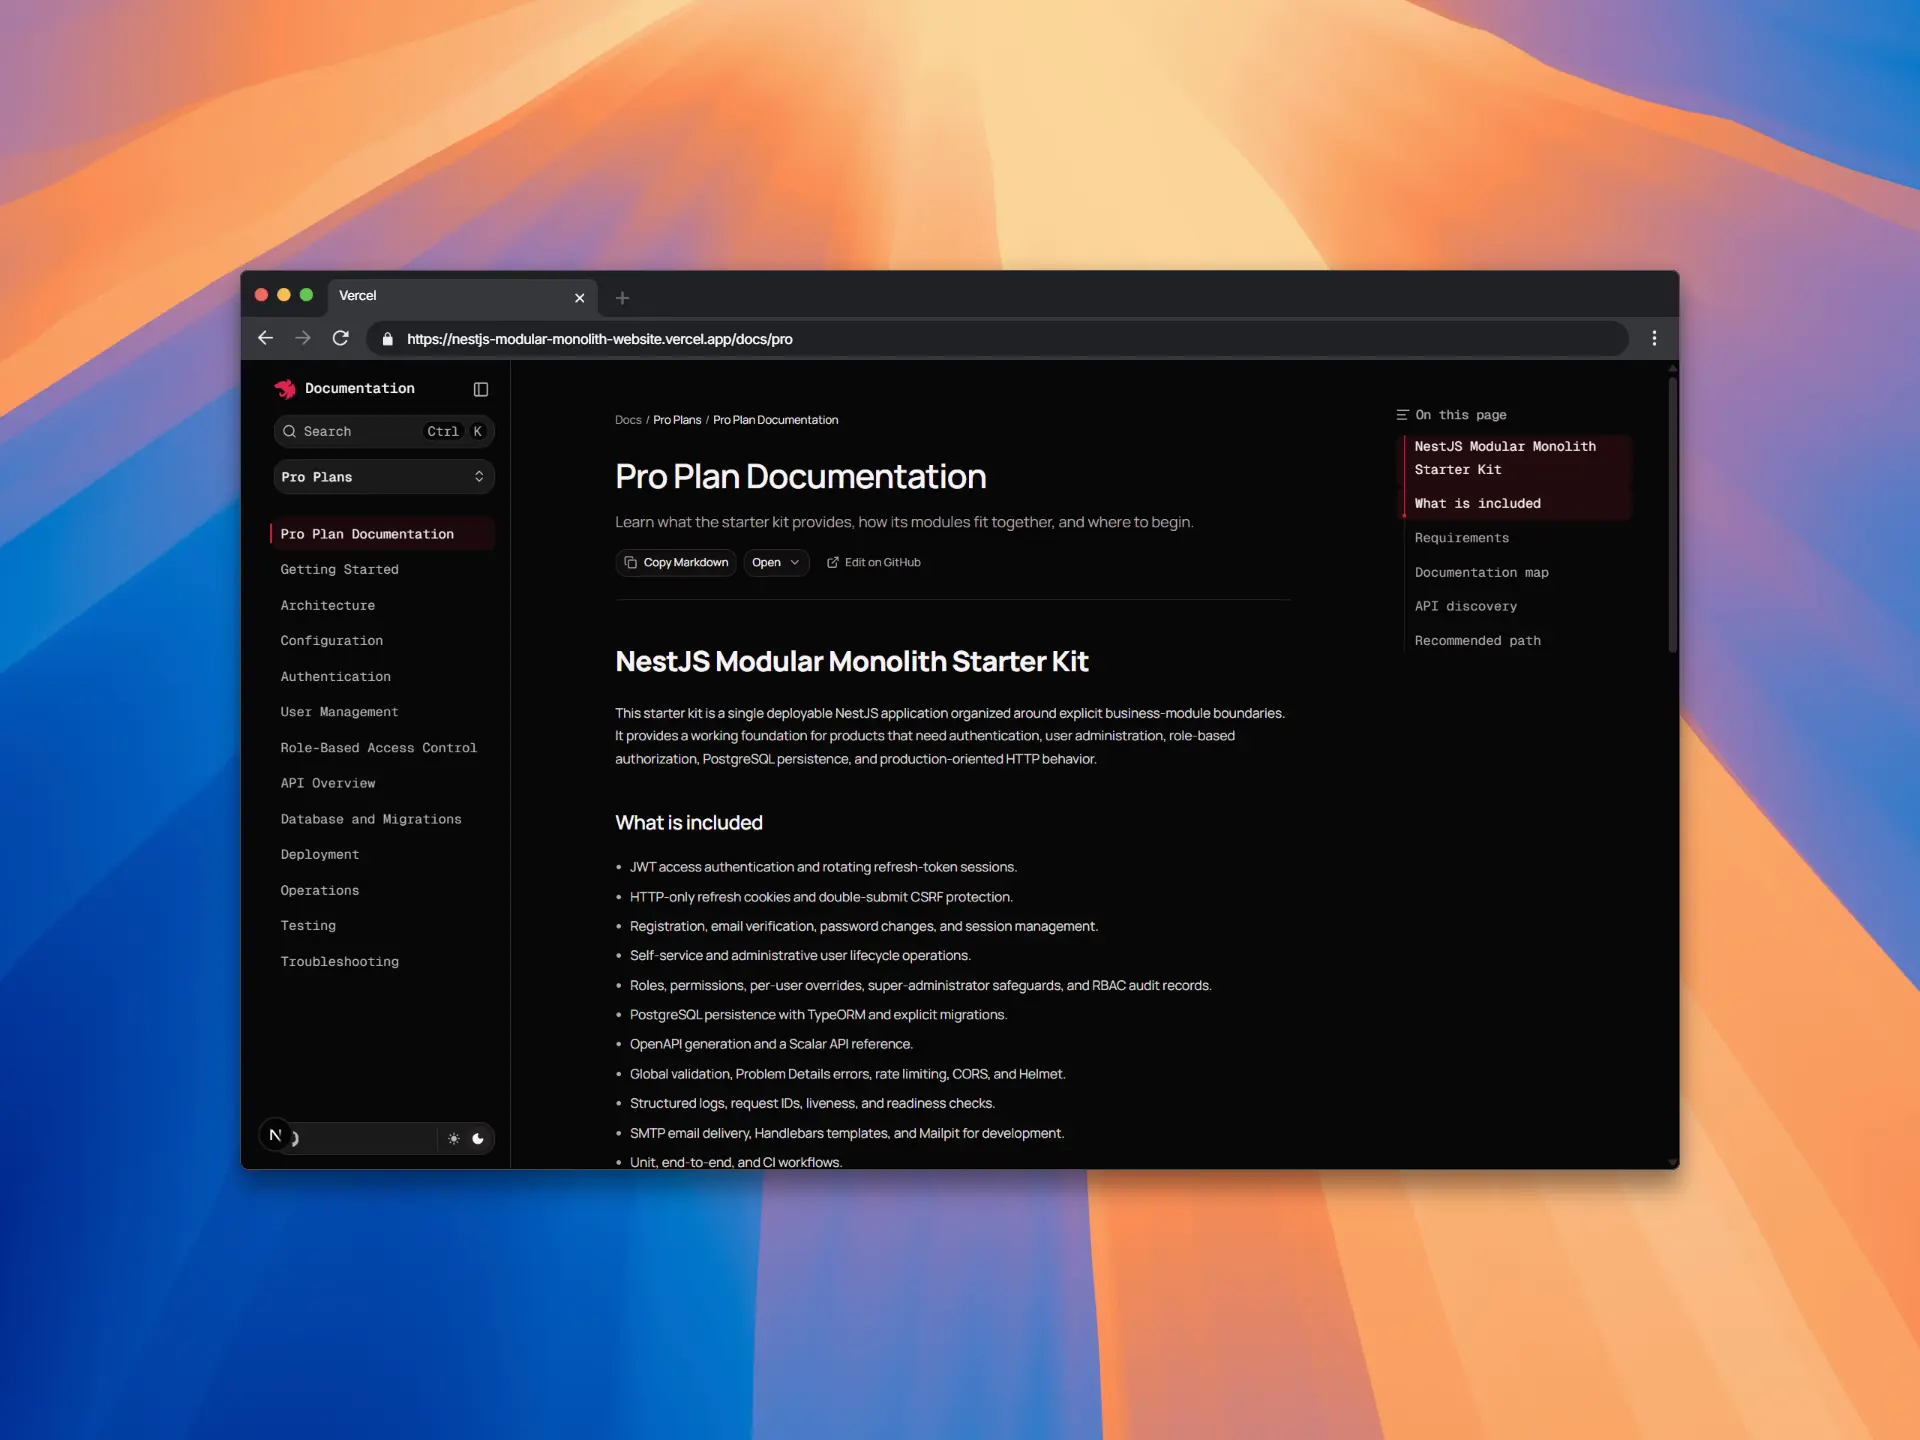Image resolution: width=1920 pixels, height=1440 pixels.
Task: Click the NestJS logo icon
Action: click(285, 389)
